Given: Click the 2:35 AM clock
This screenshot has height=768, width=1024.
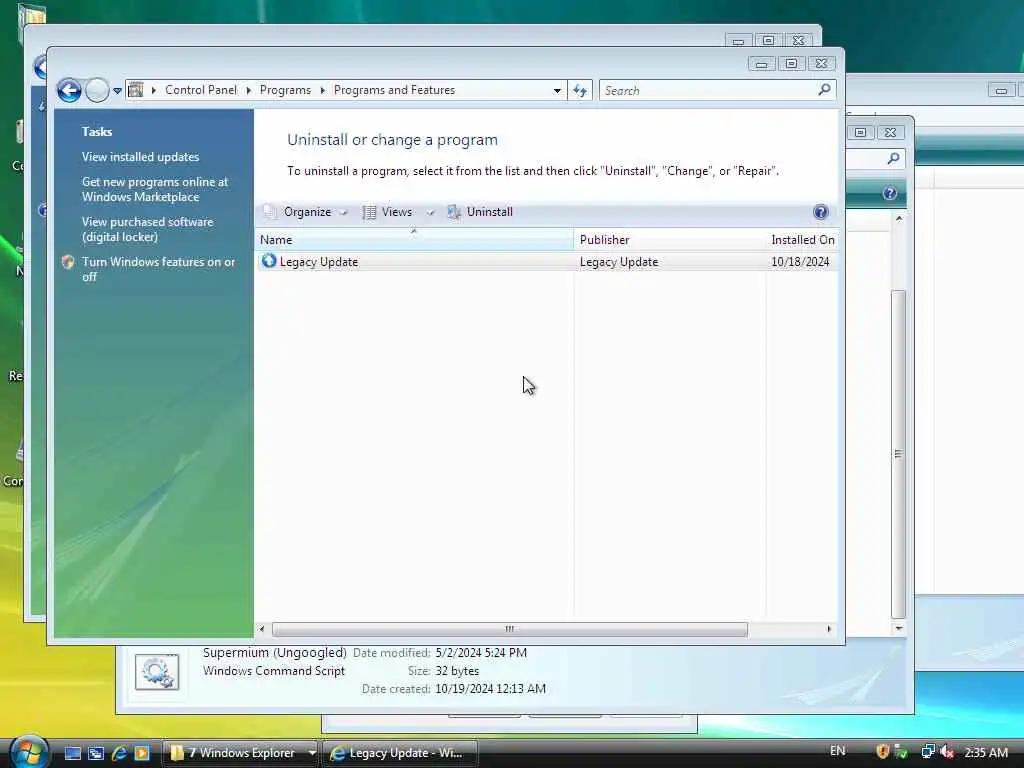Looking at the screenshot, I should tap(986, 752).
